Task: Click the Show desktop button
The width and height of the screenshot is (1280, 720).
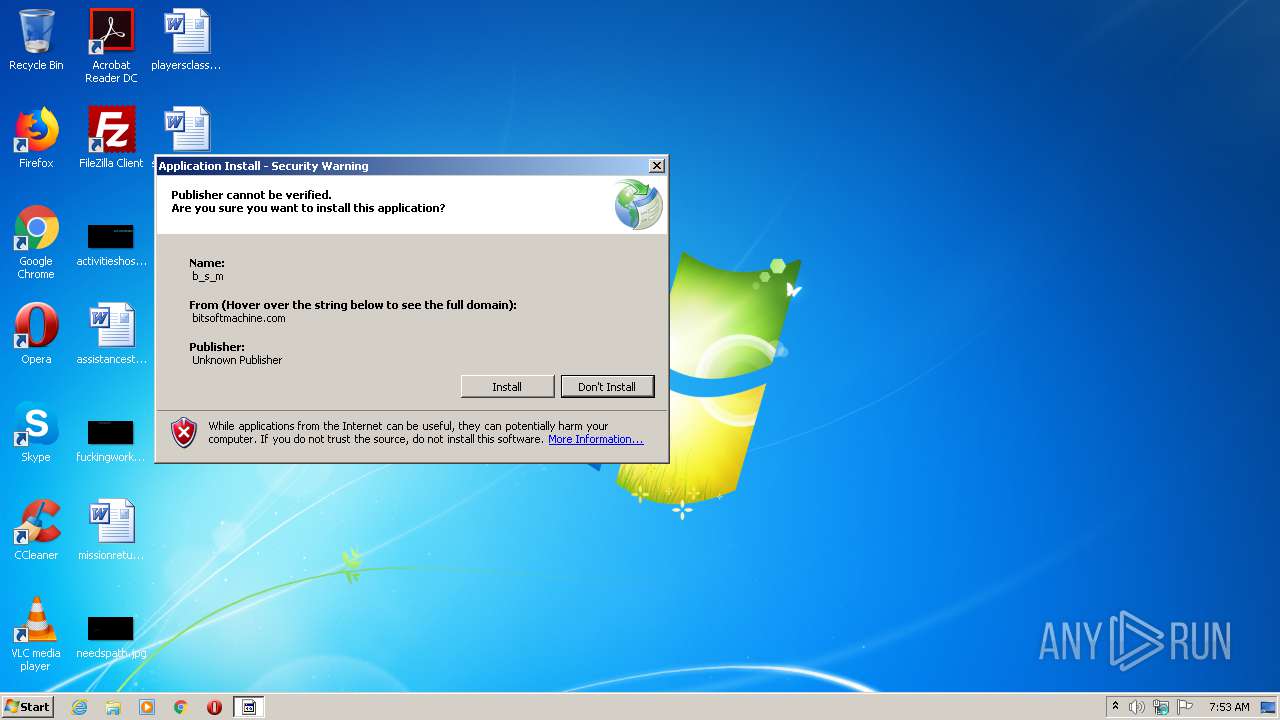Action: [1269, 707]
